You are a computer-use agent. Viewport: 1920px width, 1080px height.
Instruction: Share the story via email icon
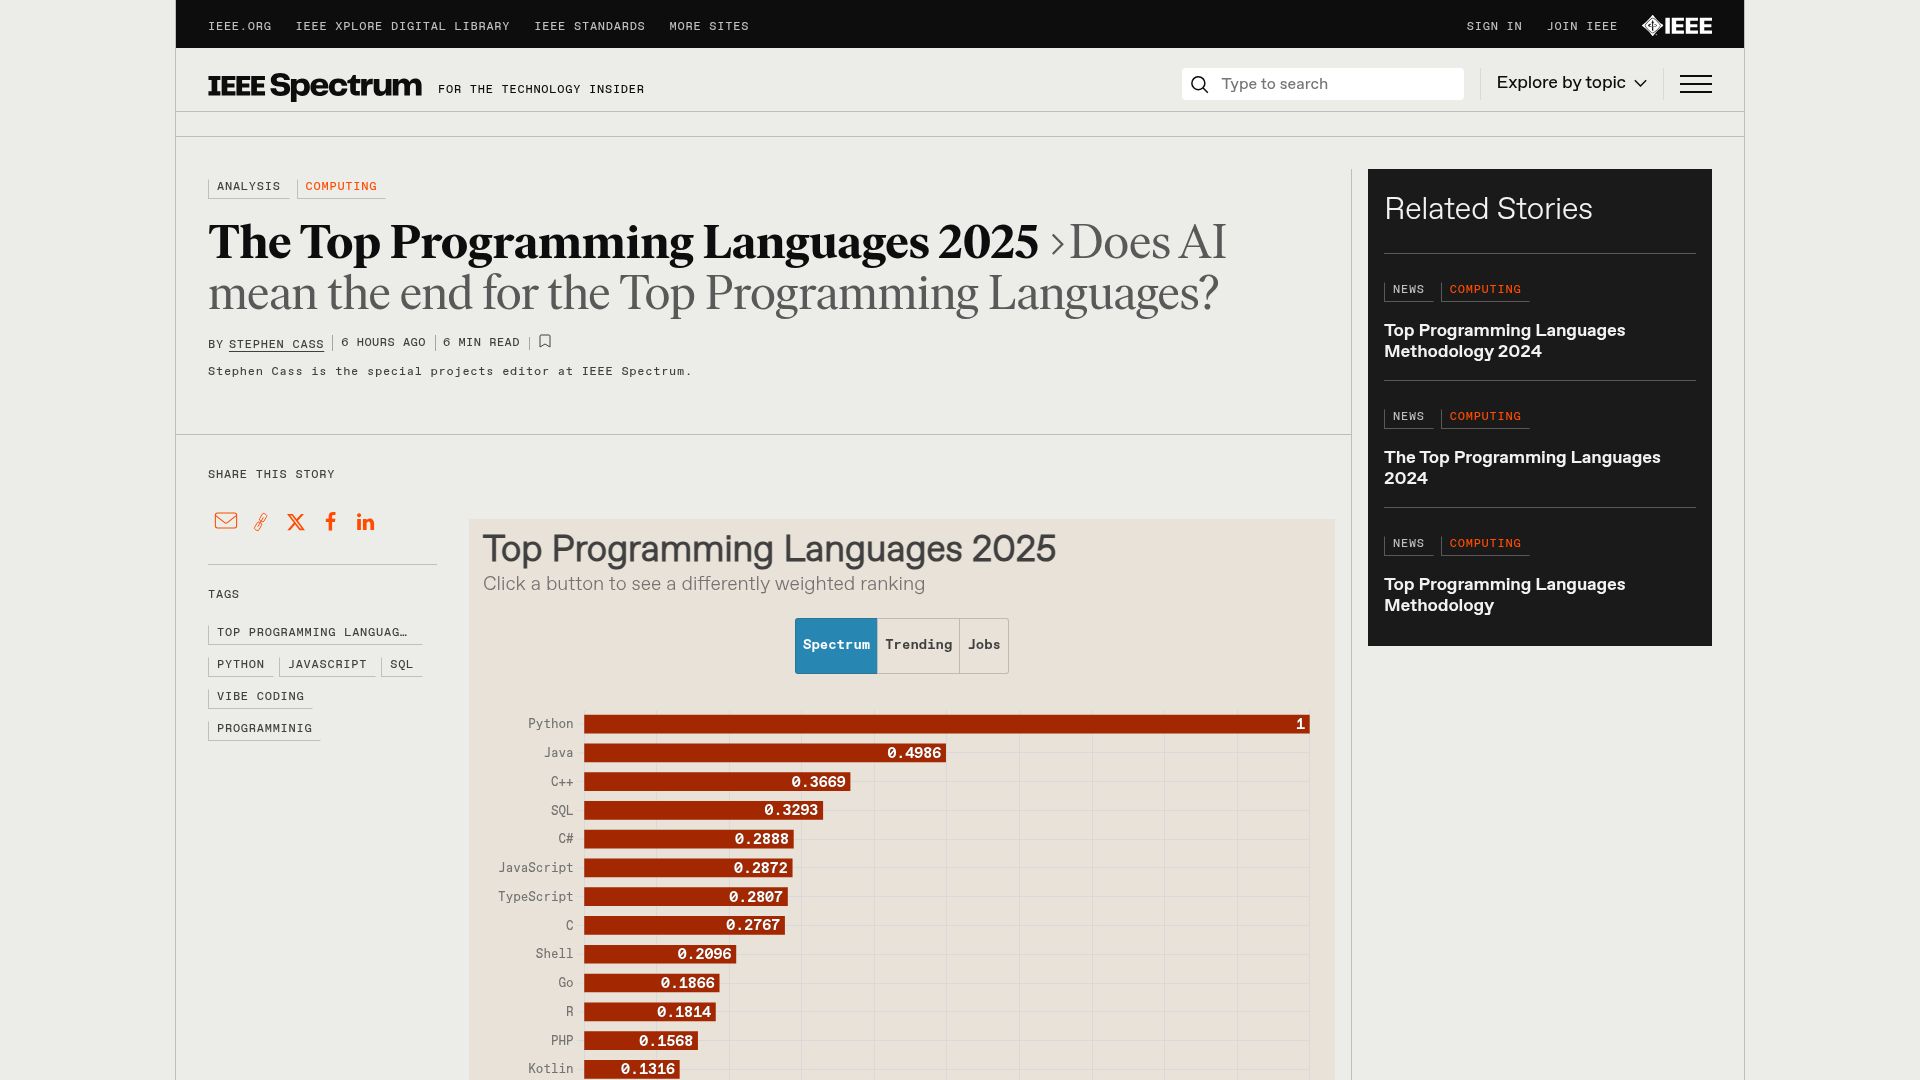tap(226, 521)
